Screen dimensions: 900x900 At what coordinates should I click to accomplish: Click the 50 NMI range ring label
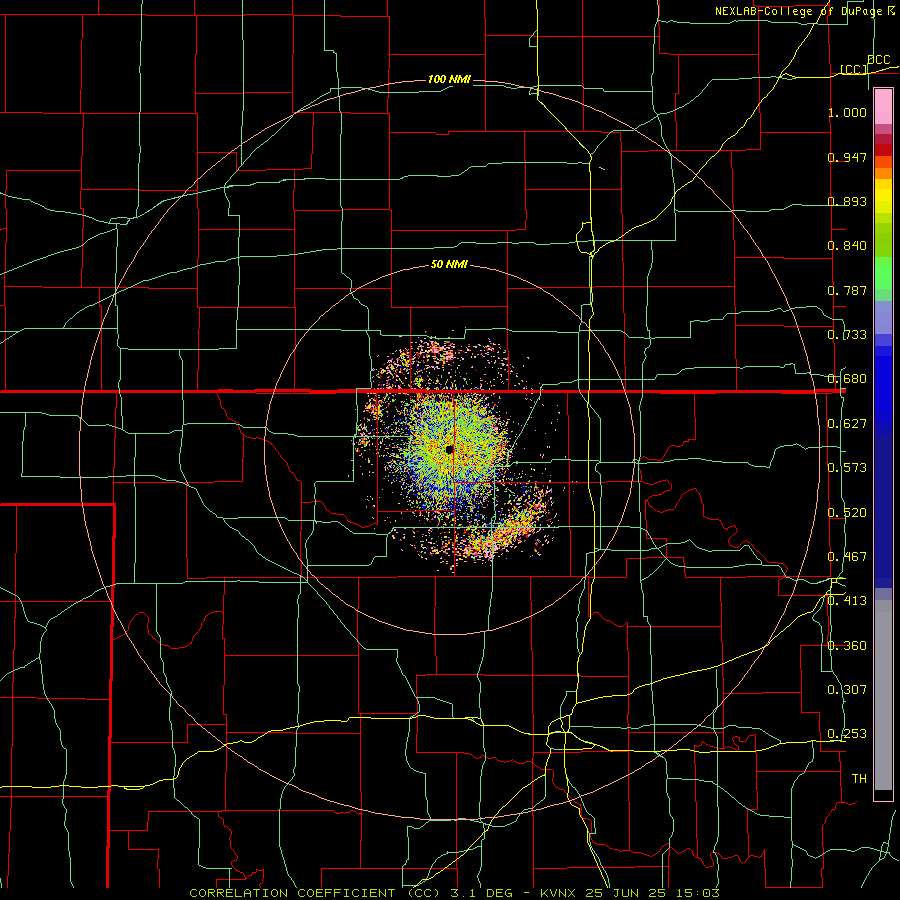[x=449, y=265]
